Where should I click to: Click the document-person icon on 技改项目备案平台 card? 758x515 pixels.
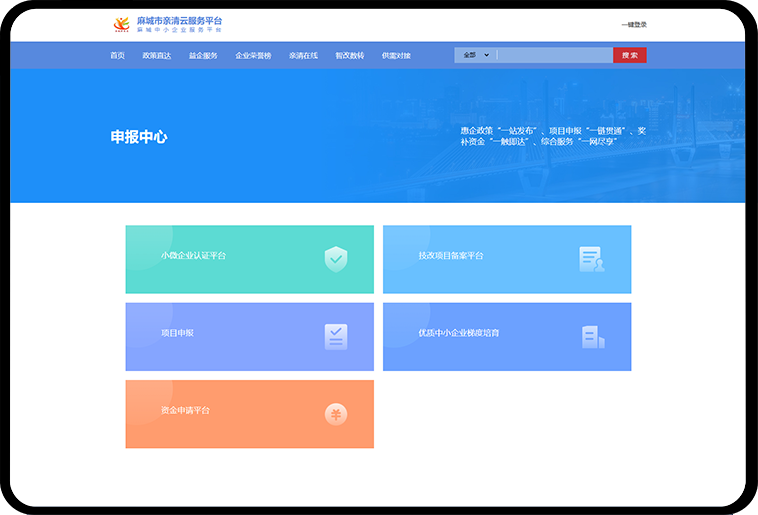coord(591,259)
